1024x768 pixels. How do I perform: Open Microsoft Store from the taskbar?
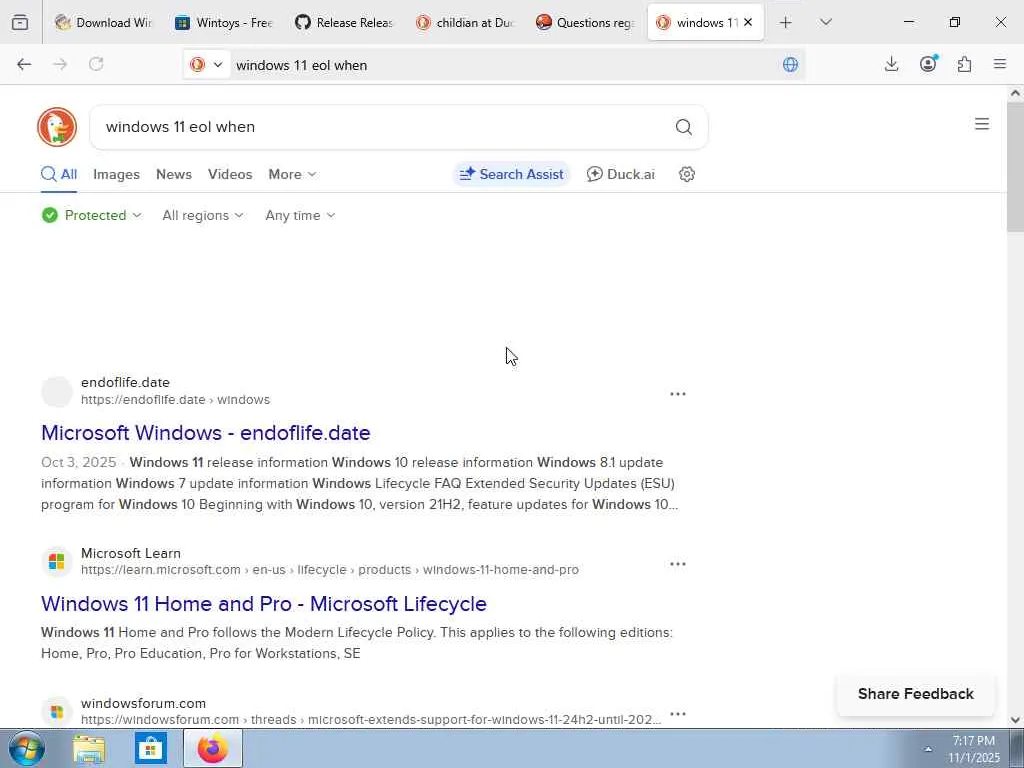[x=151, y=749]
